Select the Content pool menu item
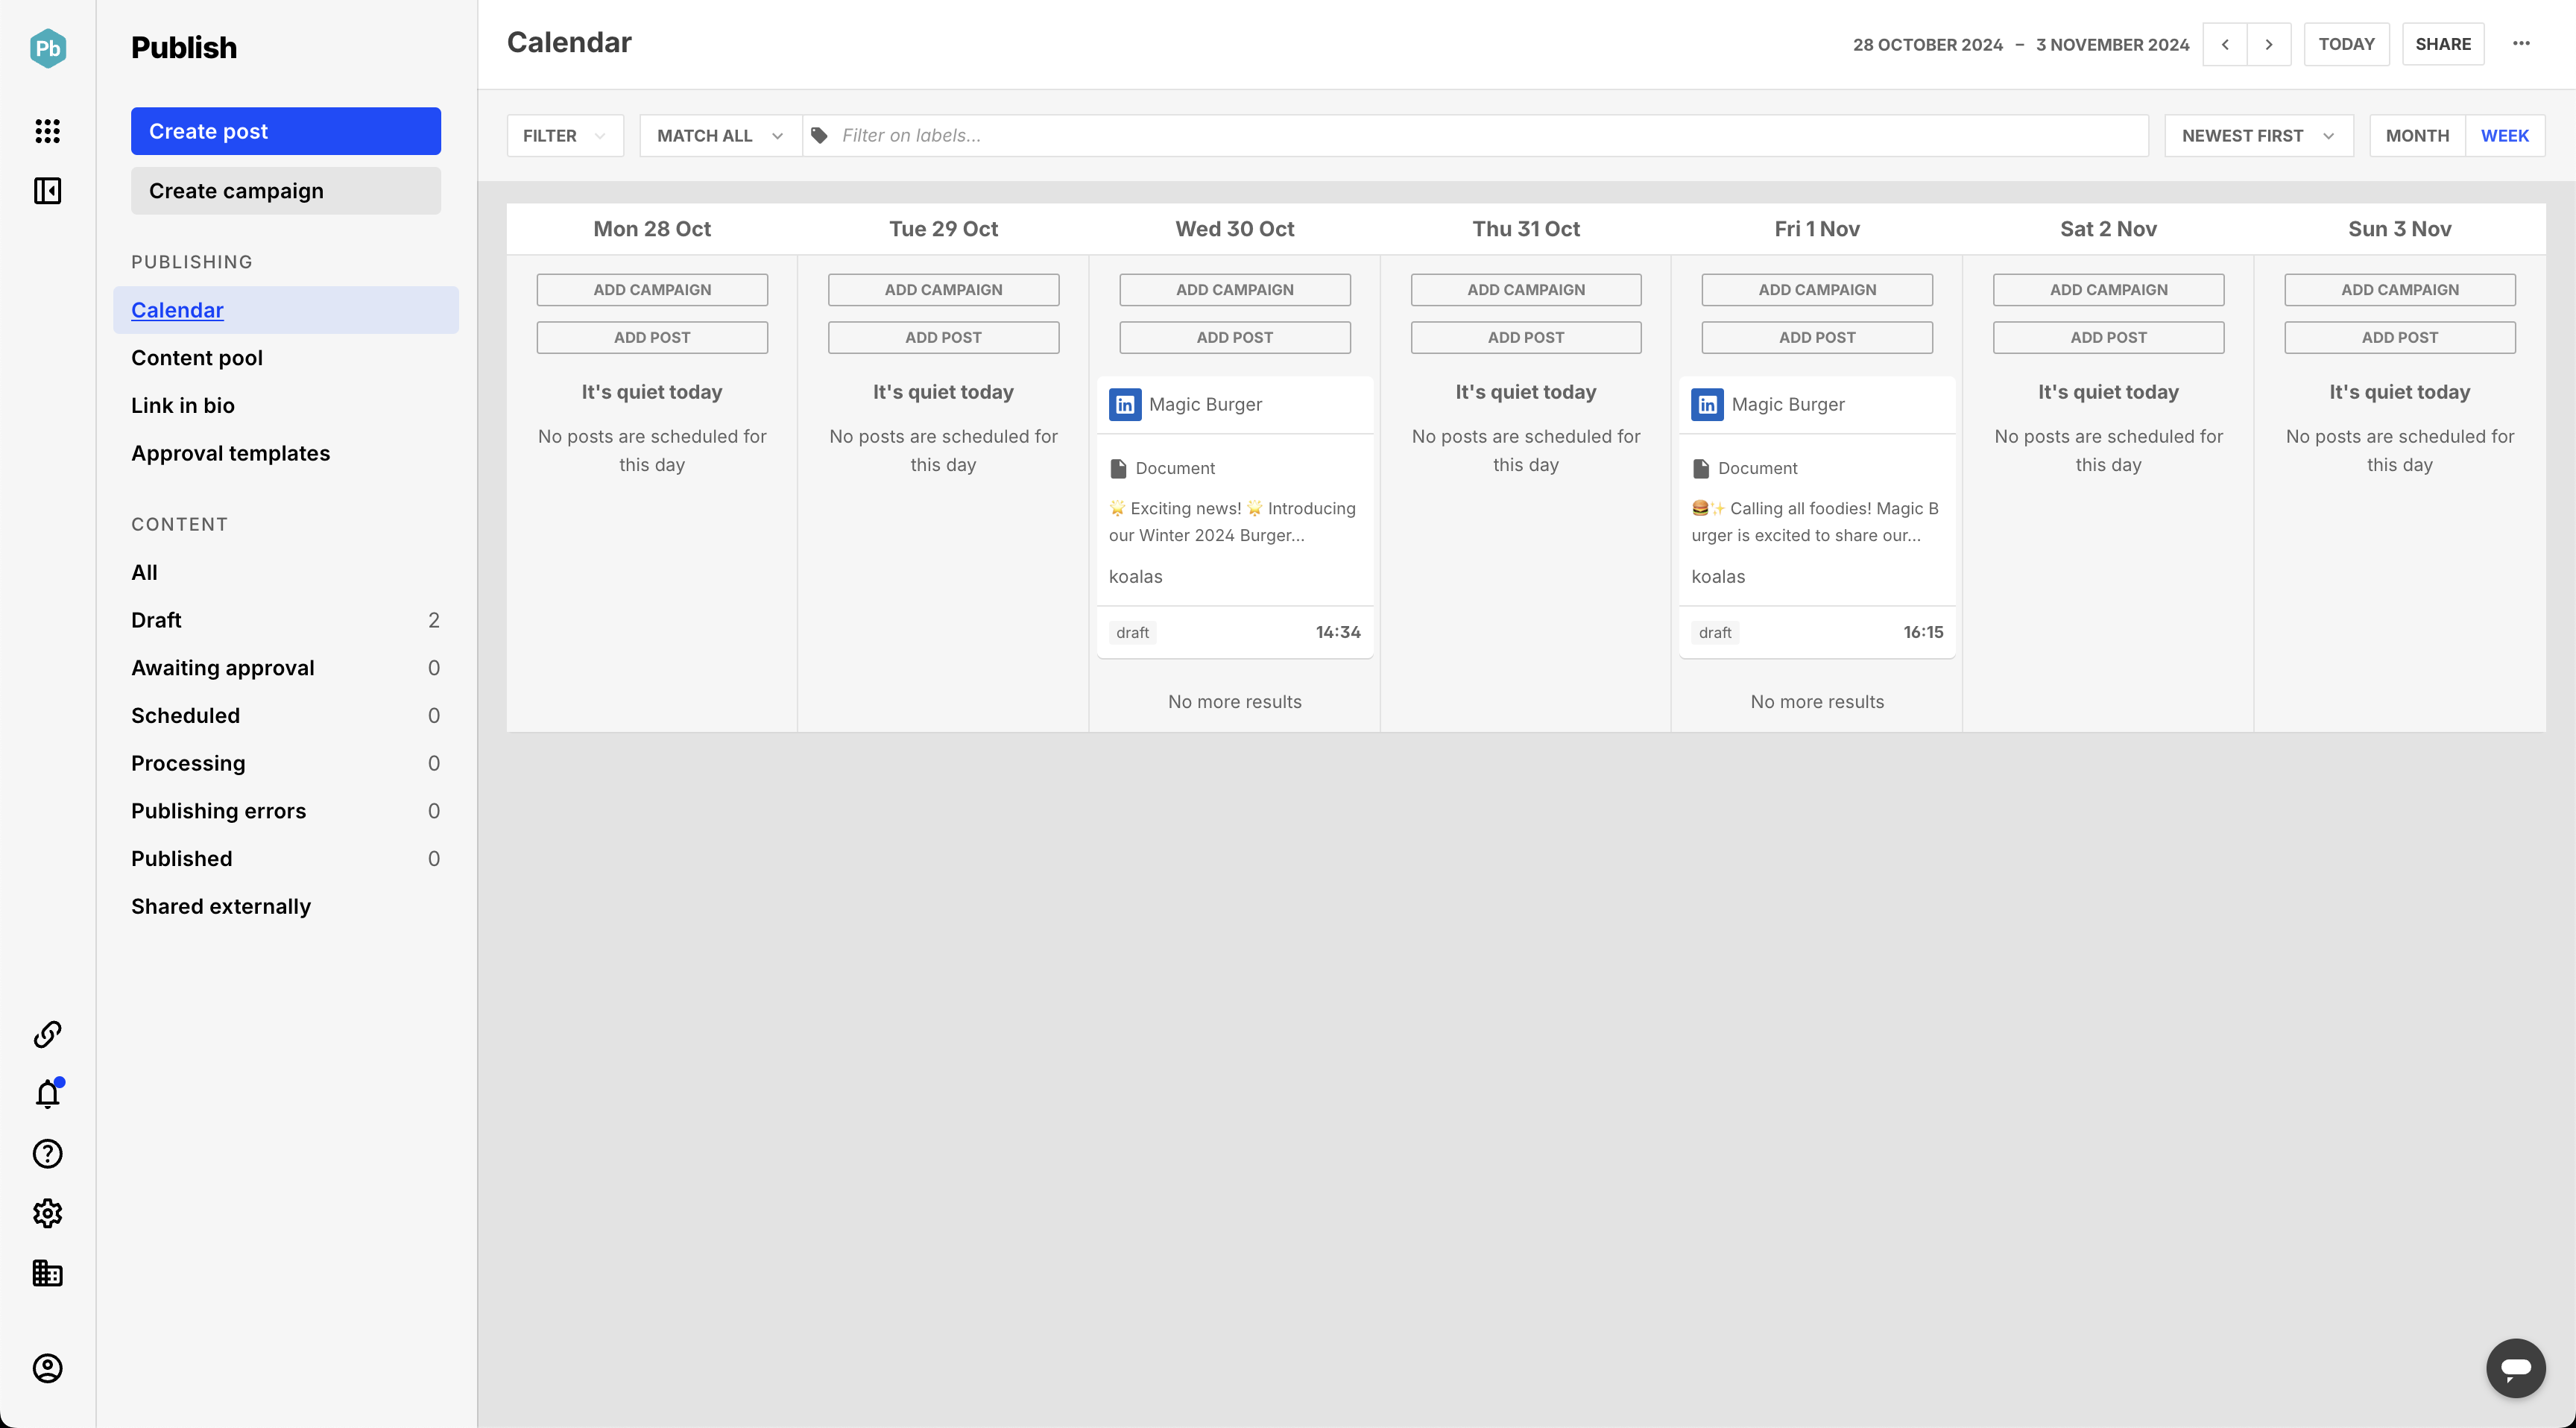The image size is (2576, 1428). tap(197, 357)
